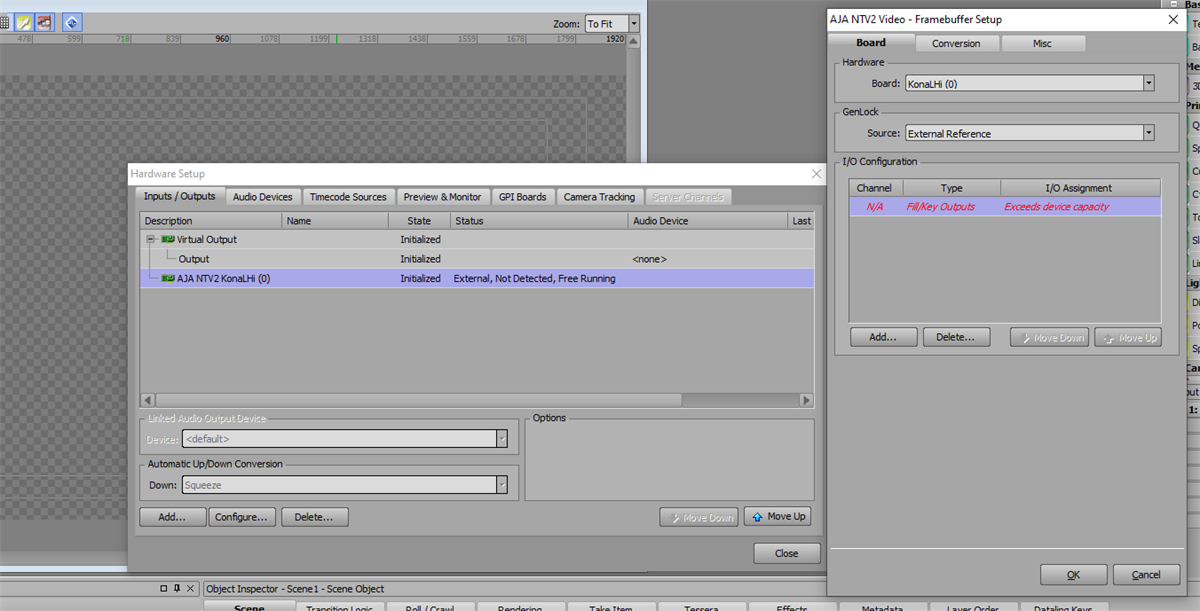The width and height of the screenshot is (1200, 611).
Task: Switch to the Conversion tab
Action: pyautogui.click(x=957, y=43)
